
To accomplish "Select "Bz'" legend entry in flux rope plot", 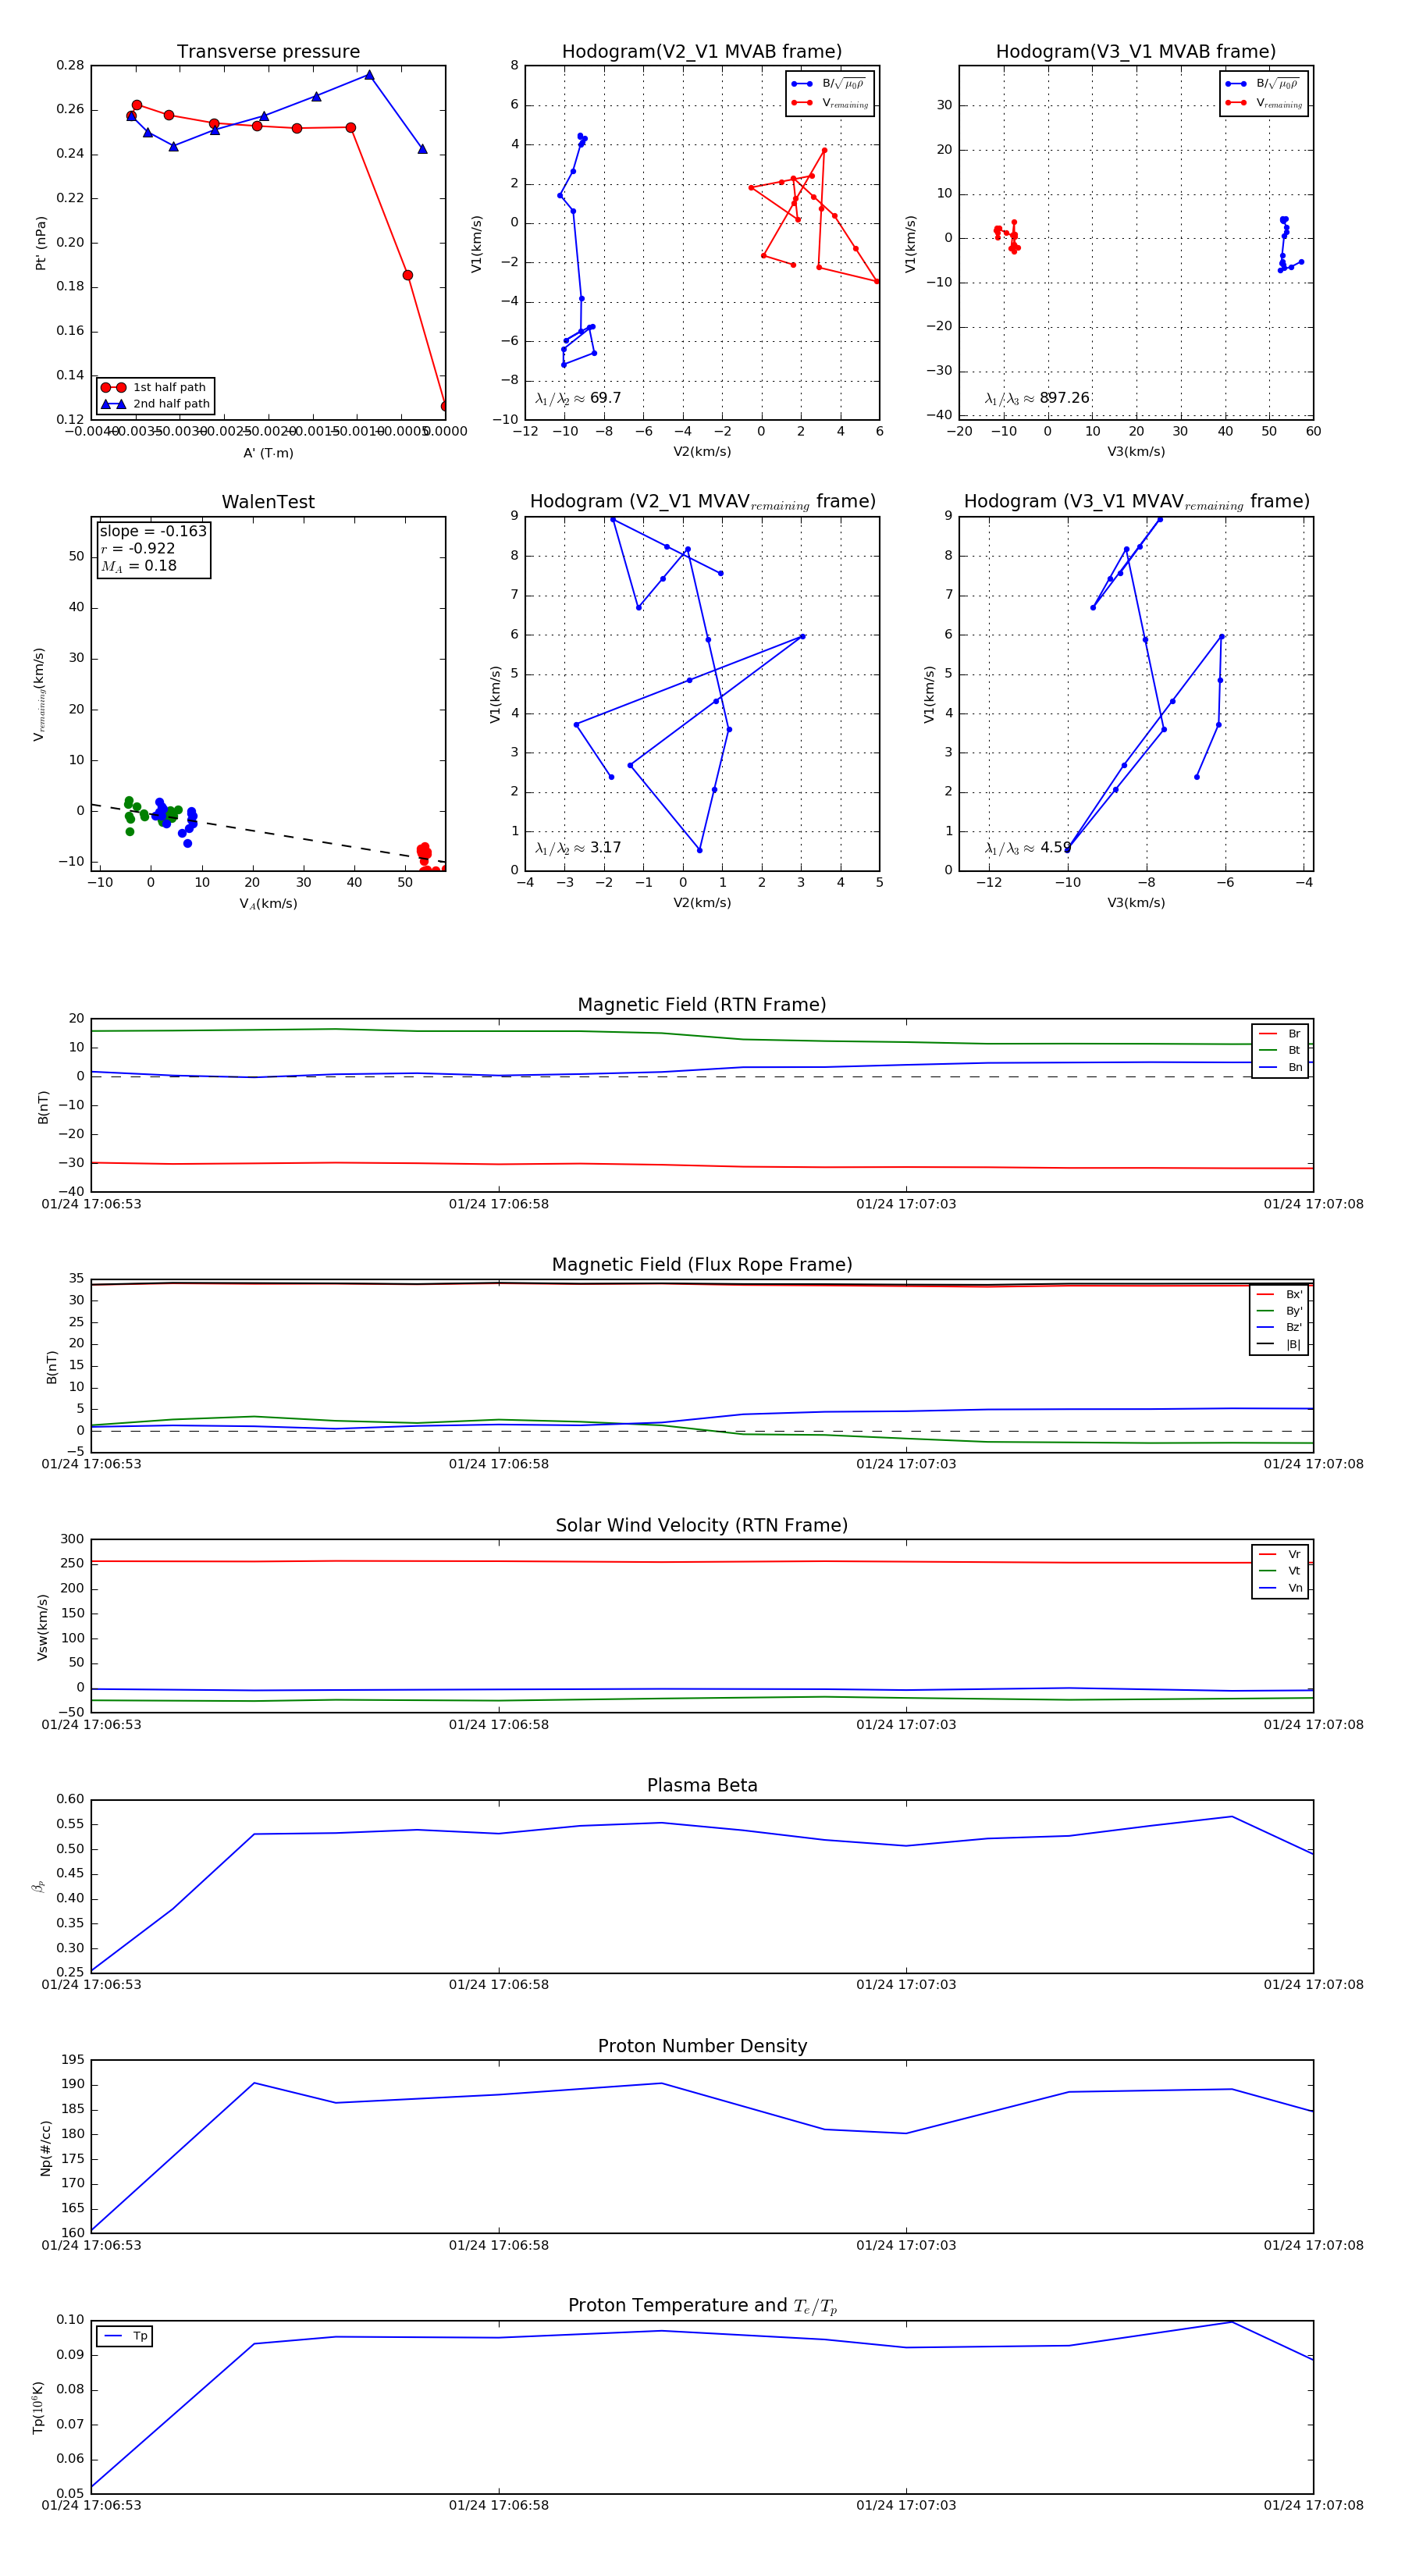I will tap(1279, 1327).
